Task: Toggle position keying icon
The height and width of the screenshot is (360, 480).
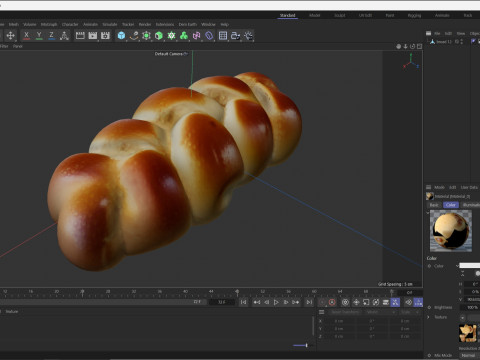Action: pos(356,302)
